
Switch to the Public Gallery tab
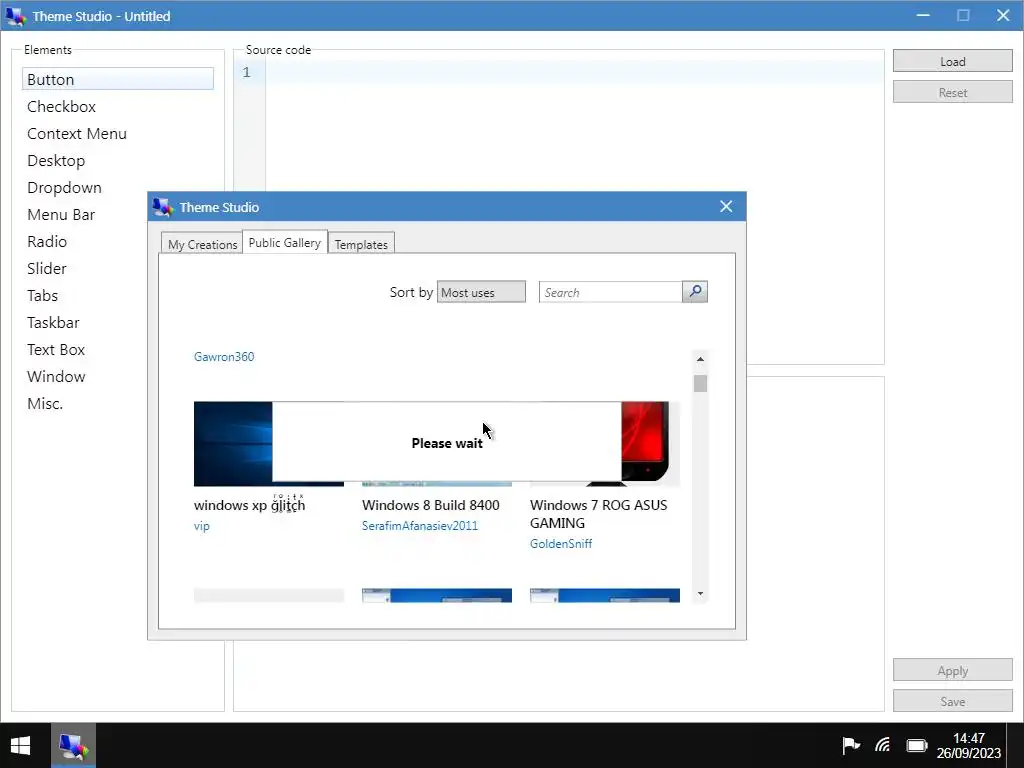pyautogui.click(x=285, y=242)
